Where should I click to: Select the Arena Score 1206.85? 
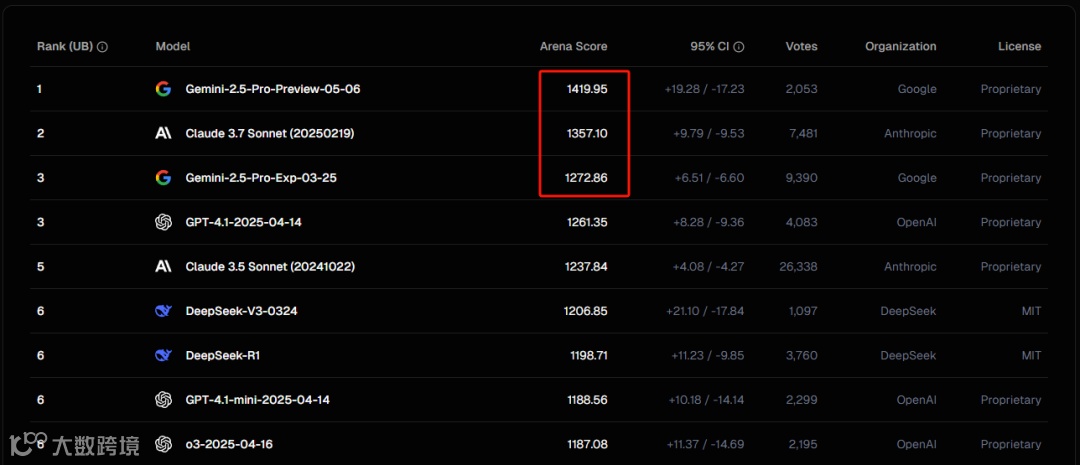pos(586,311)
